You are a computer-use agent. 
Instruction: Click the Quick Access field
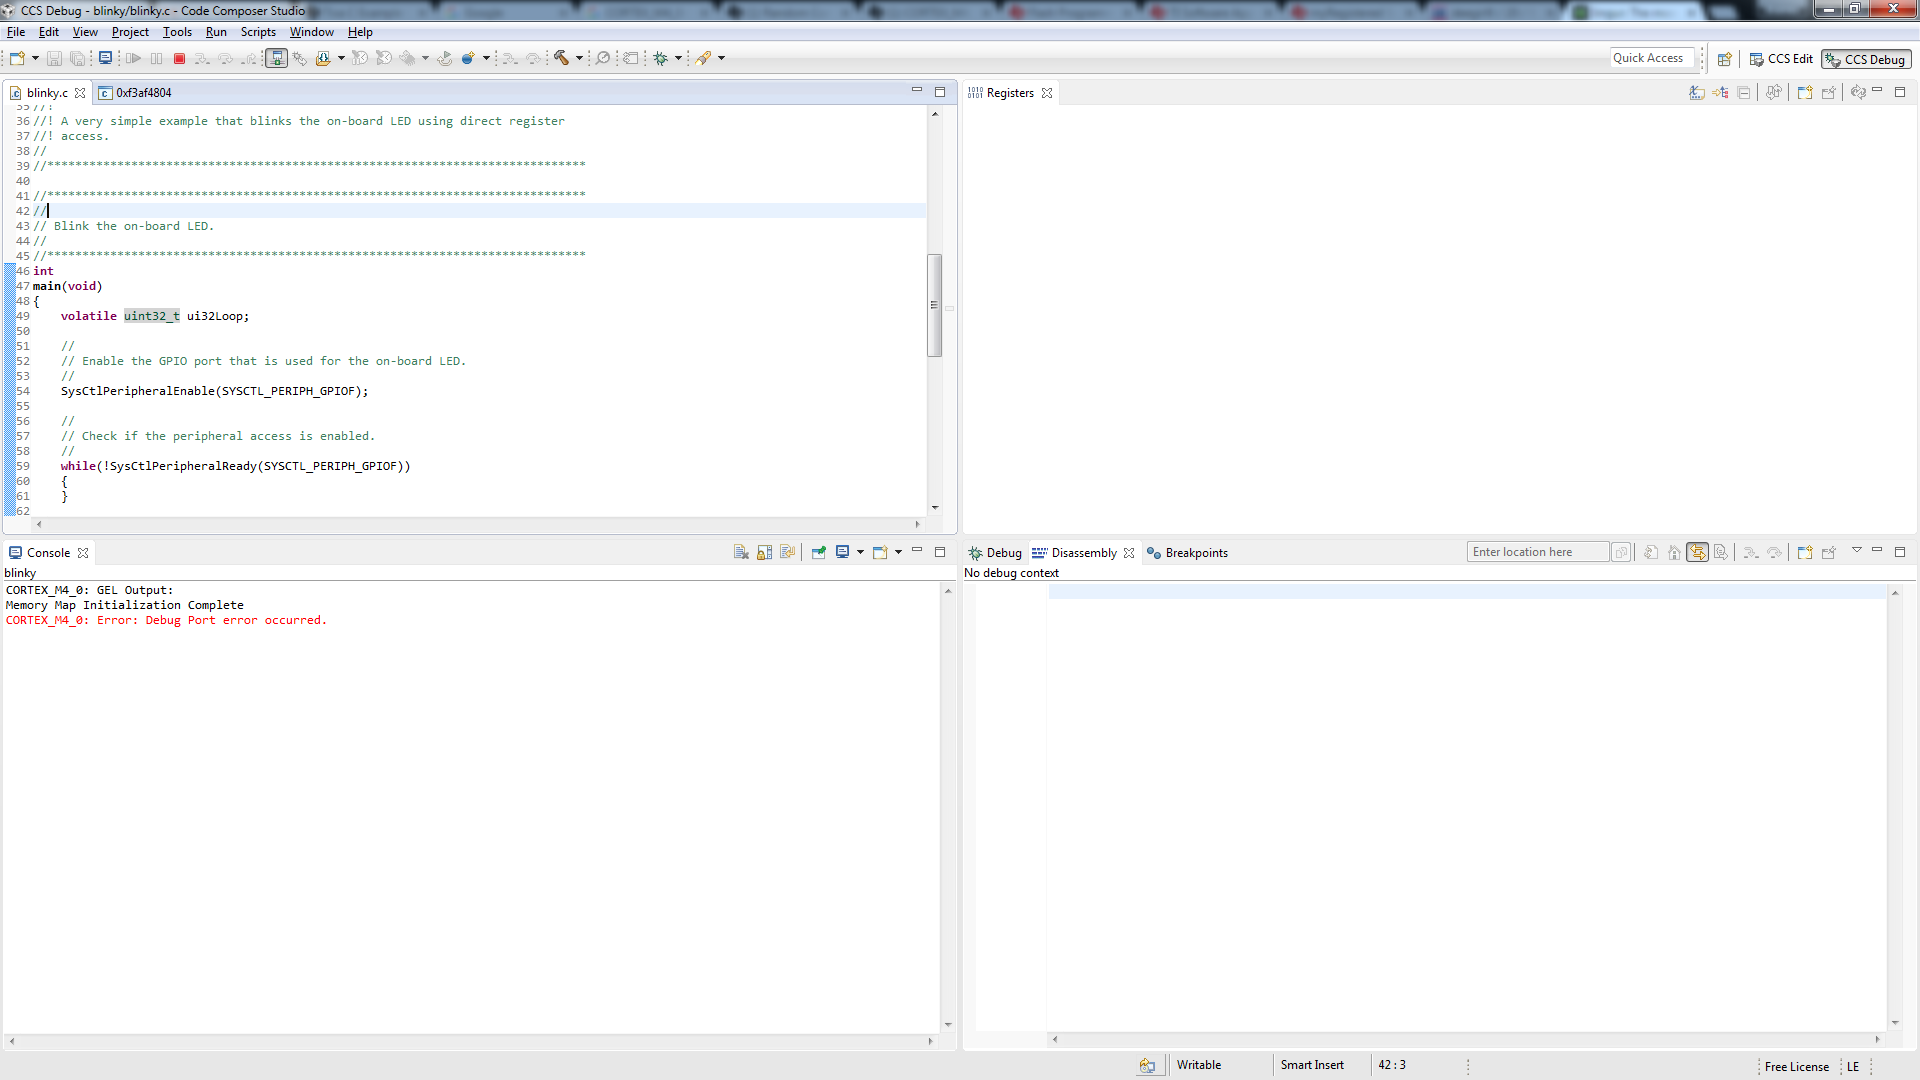[1651, 59]
